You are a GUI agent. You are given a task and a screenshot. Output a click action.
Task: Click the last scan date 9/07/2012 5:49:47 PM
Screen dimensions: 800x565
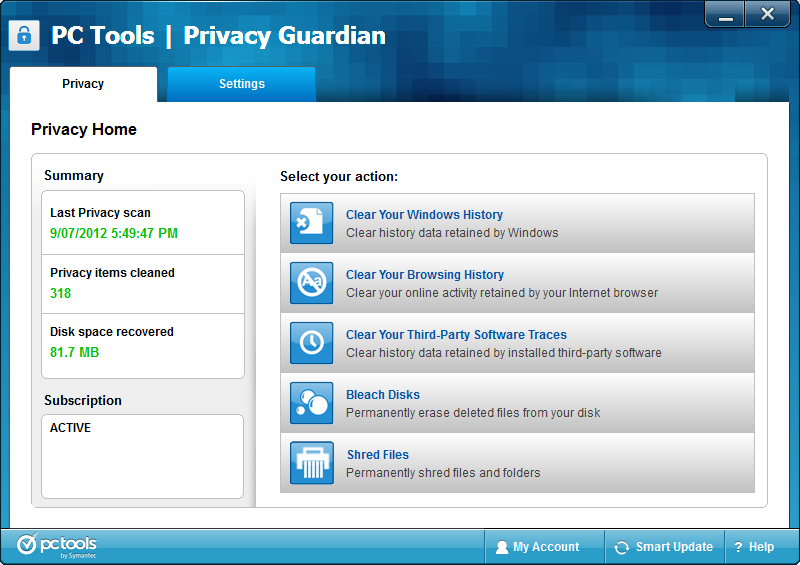point(114,233)
